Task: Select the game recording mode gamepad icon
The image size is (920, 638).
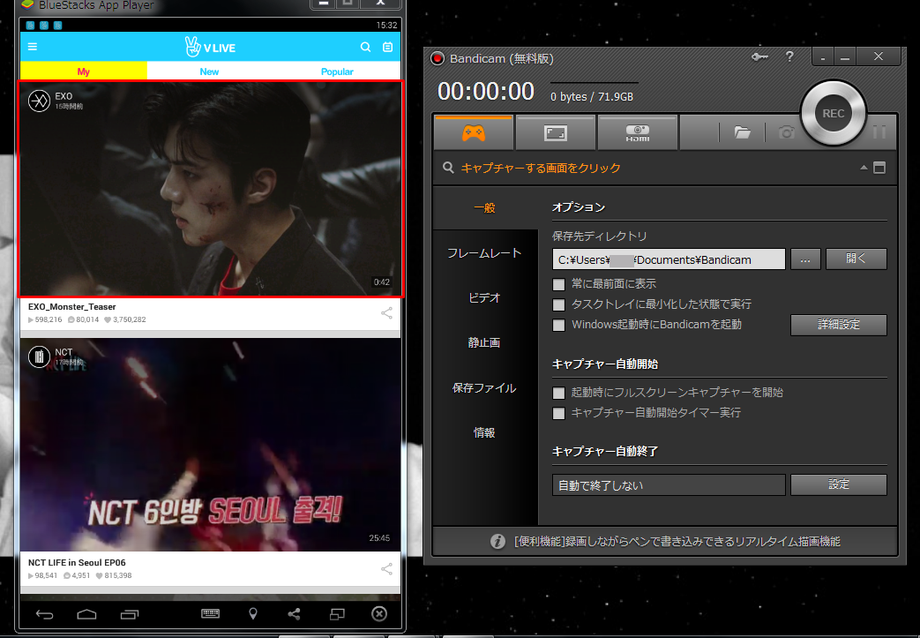Action: point(473,132)
